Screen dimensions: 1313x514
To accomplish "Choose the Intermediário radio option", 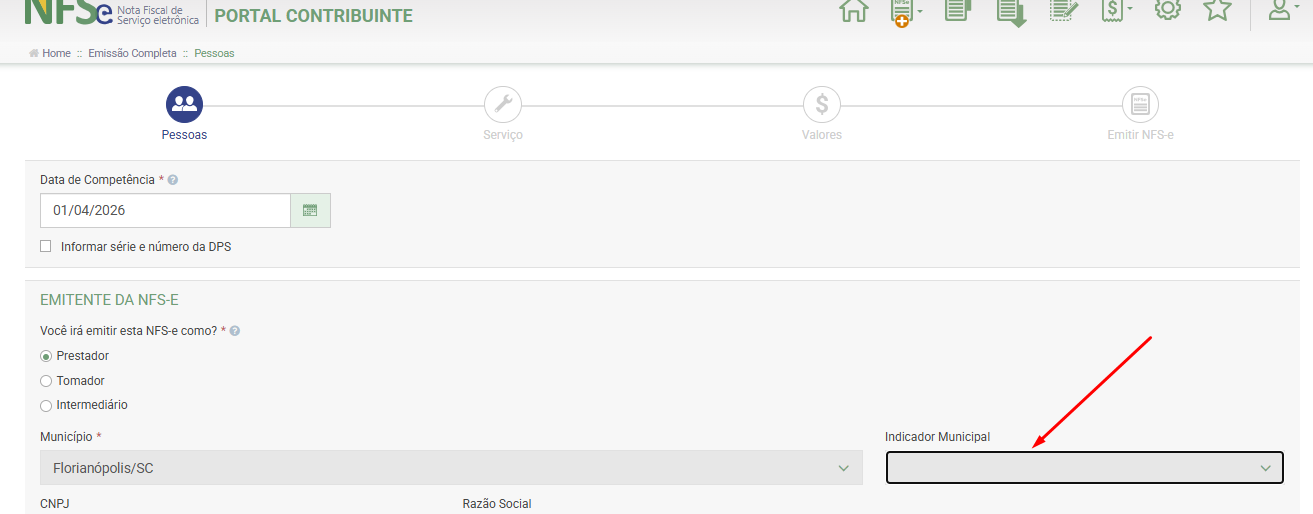I will pos(46,406).
